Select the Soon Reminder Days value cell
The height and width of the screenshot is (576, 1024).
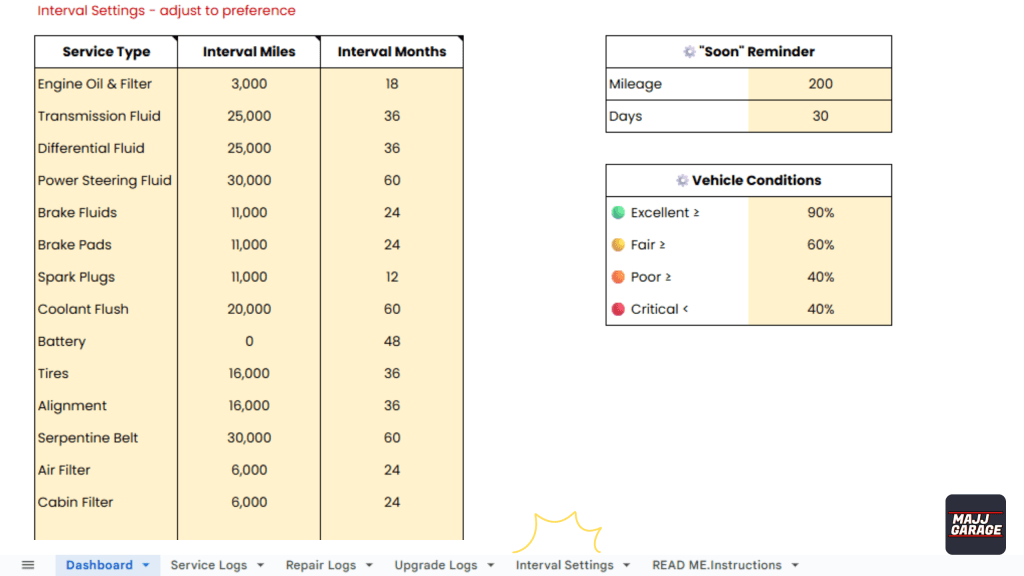[x=820, y=116]
